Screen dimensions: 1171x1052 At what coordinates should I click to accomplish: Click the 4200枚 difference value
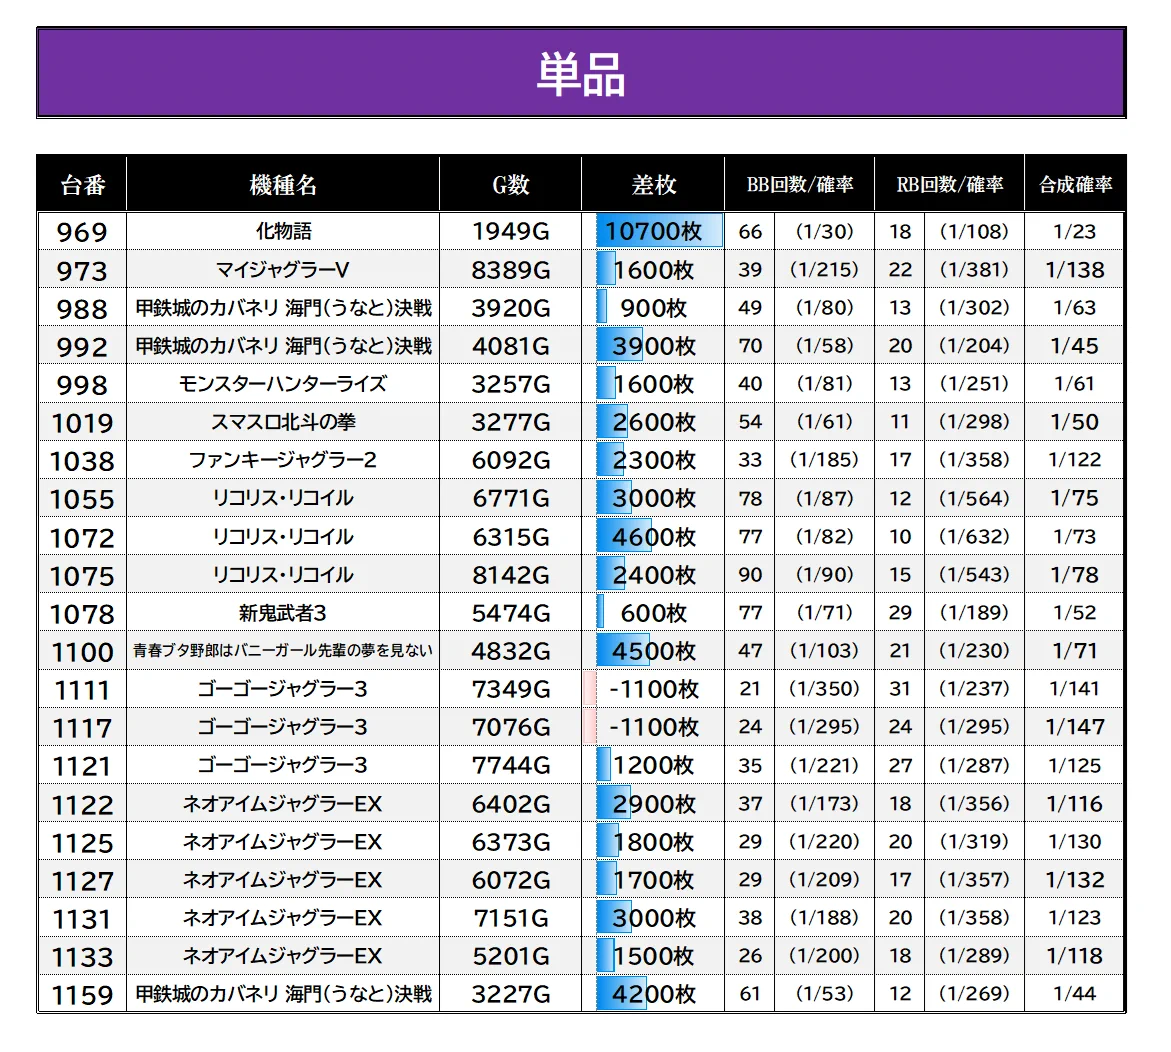point(653,995)
